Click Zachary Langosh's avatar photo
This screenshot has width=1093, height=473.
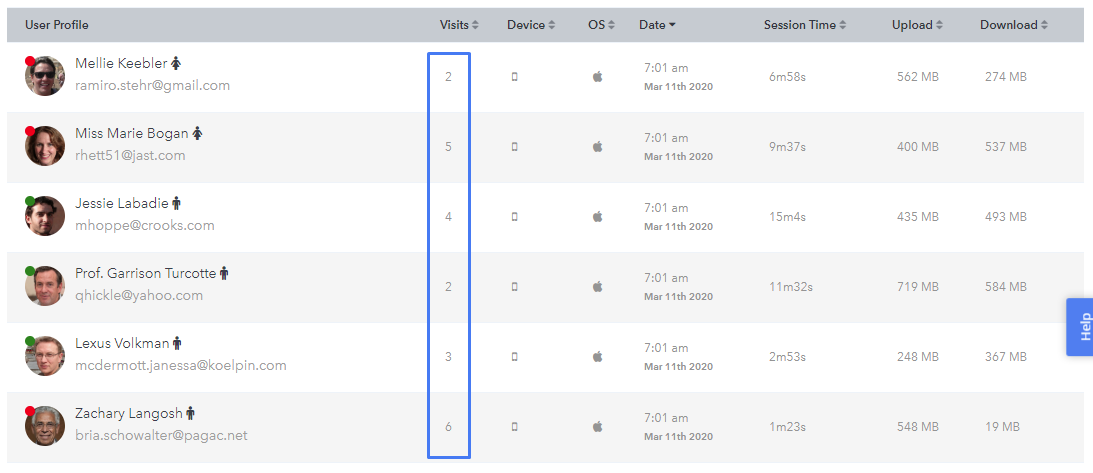(45, 426)
